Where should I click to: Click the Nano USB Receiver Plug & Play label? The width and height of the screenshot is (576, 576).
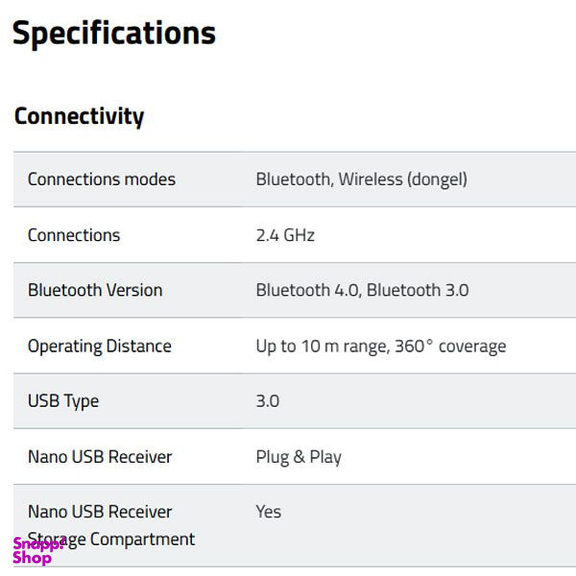pos(100,457)
